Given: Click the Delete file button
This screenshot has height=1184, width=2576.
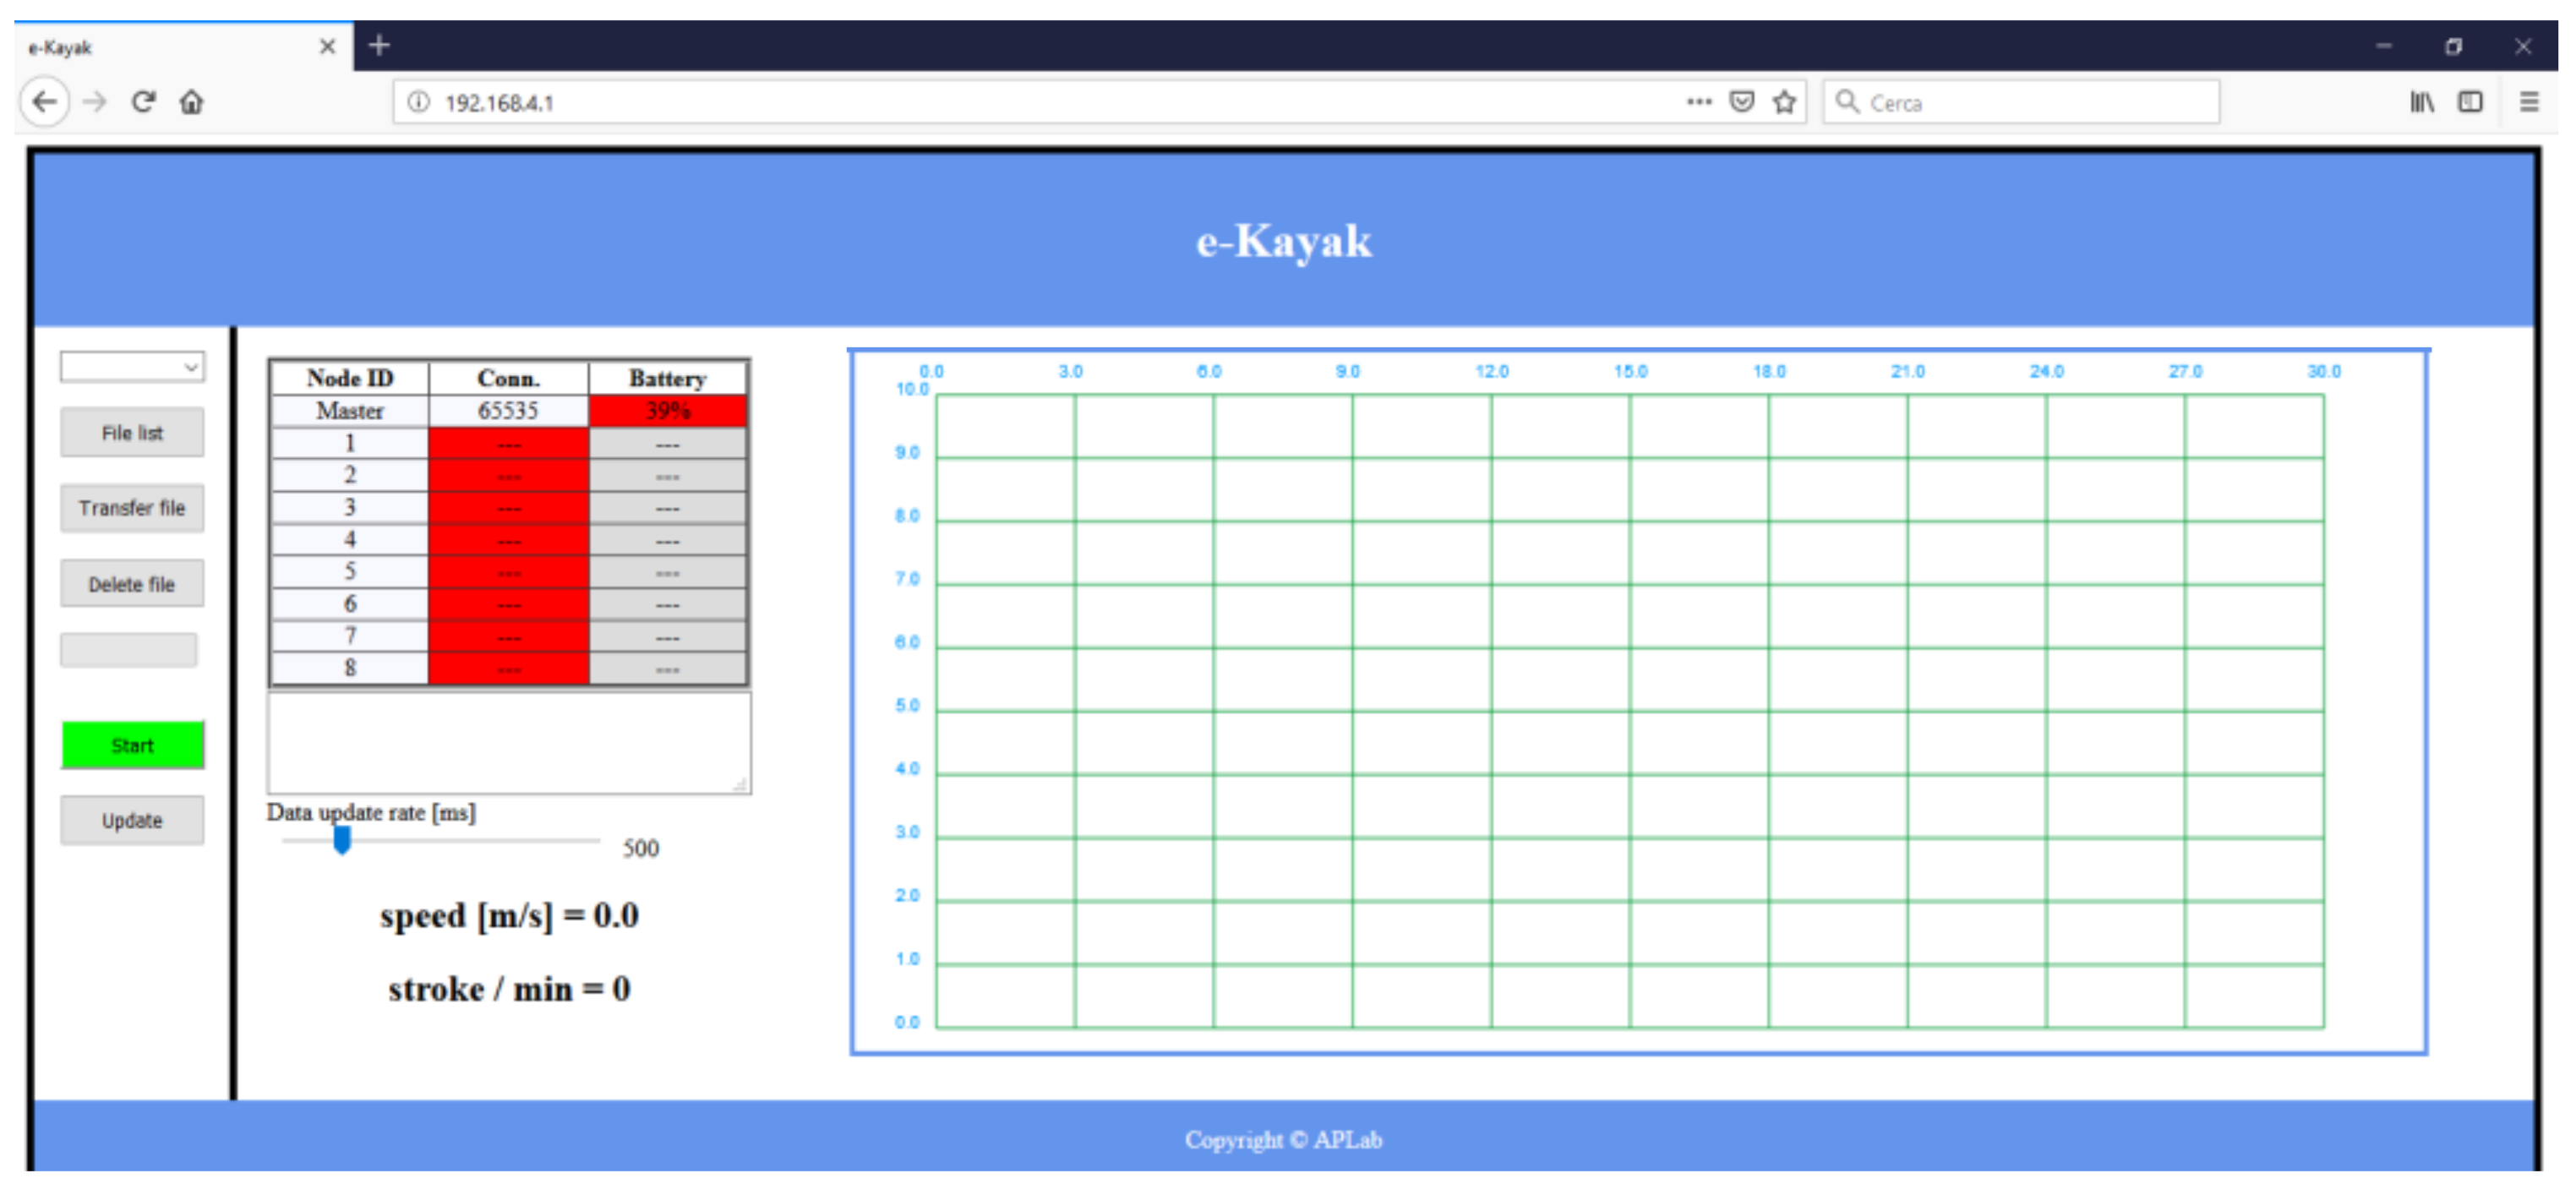Looking at the screenshot, I should [x=132, y=584].
